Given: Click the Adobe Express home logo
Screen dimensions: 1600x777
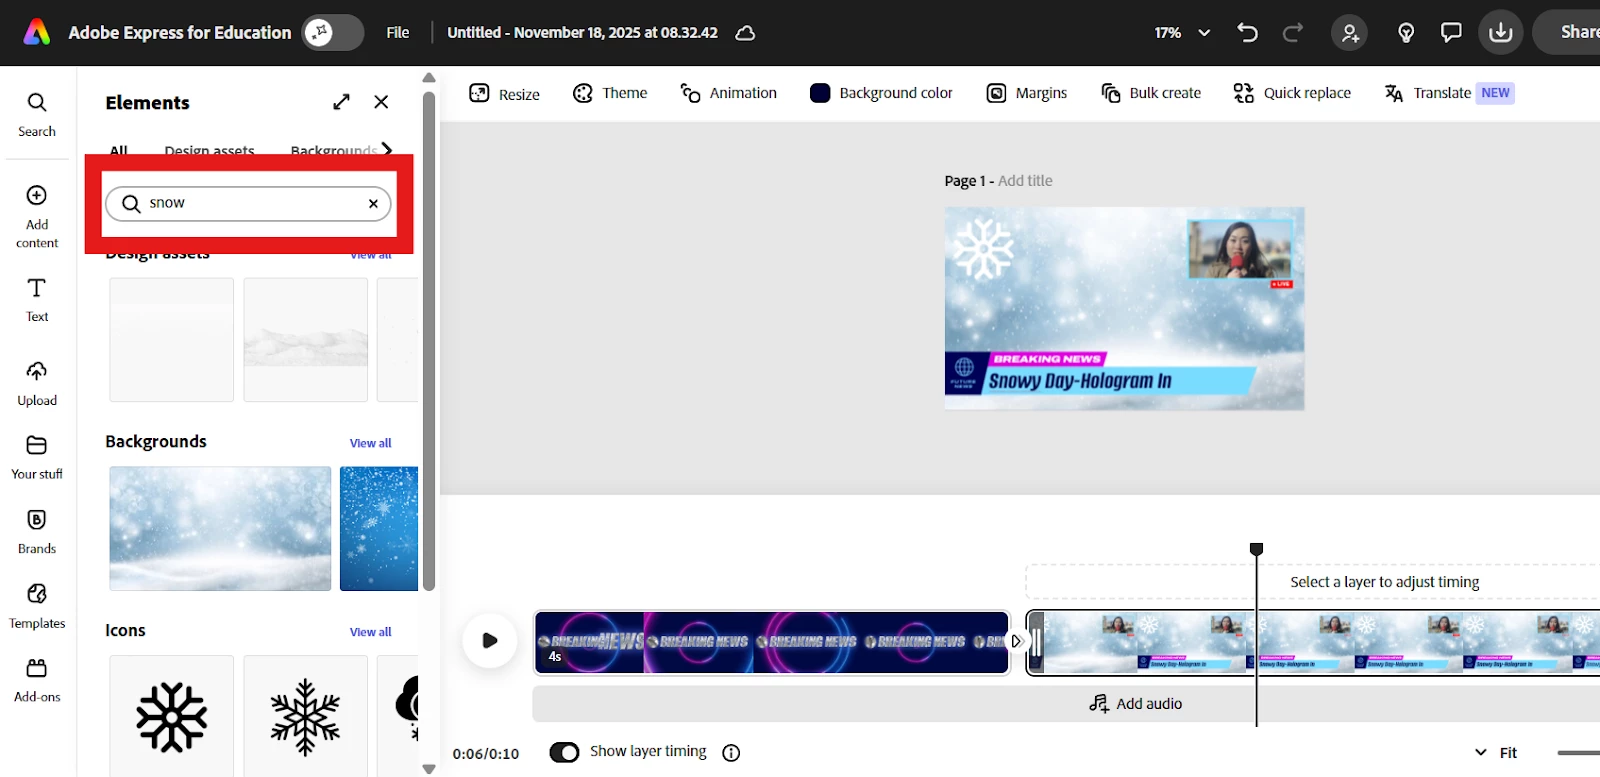Looking at the screenshot, I should click(x=37, y=33).
